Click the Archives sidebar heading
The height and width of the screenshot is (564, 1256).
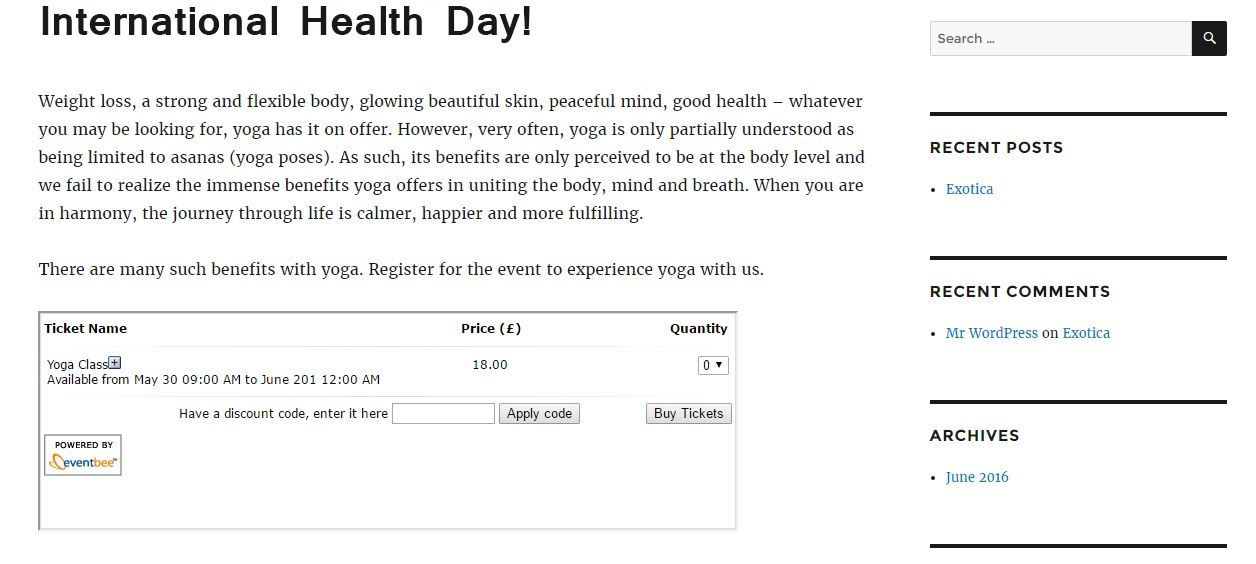coord(974,435)
